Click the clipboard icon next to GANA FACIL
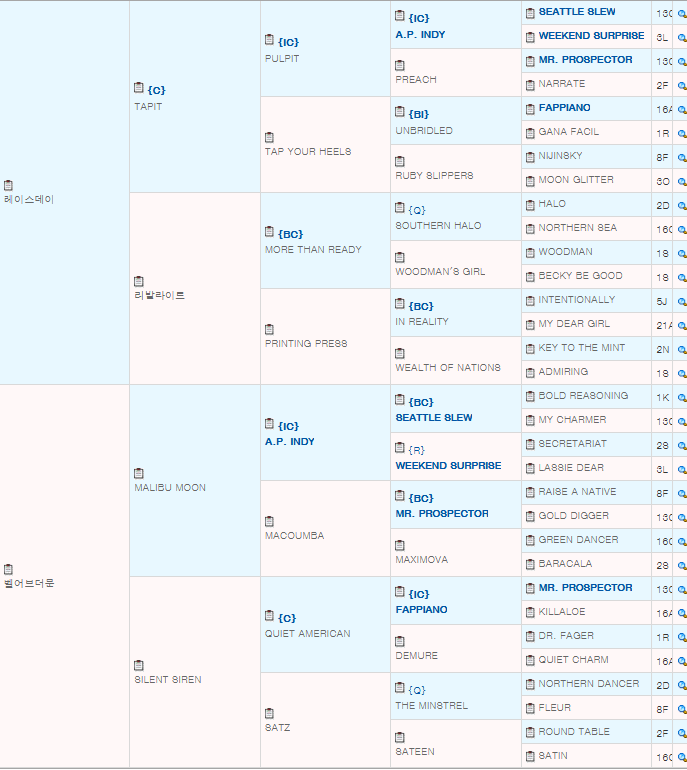The height and width of the screenshot is (770, 687). [530, 134]
